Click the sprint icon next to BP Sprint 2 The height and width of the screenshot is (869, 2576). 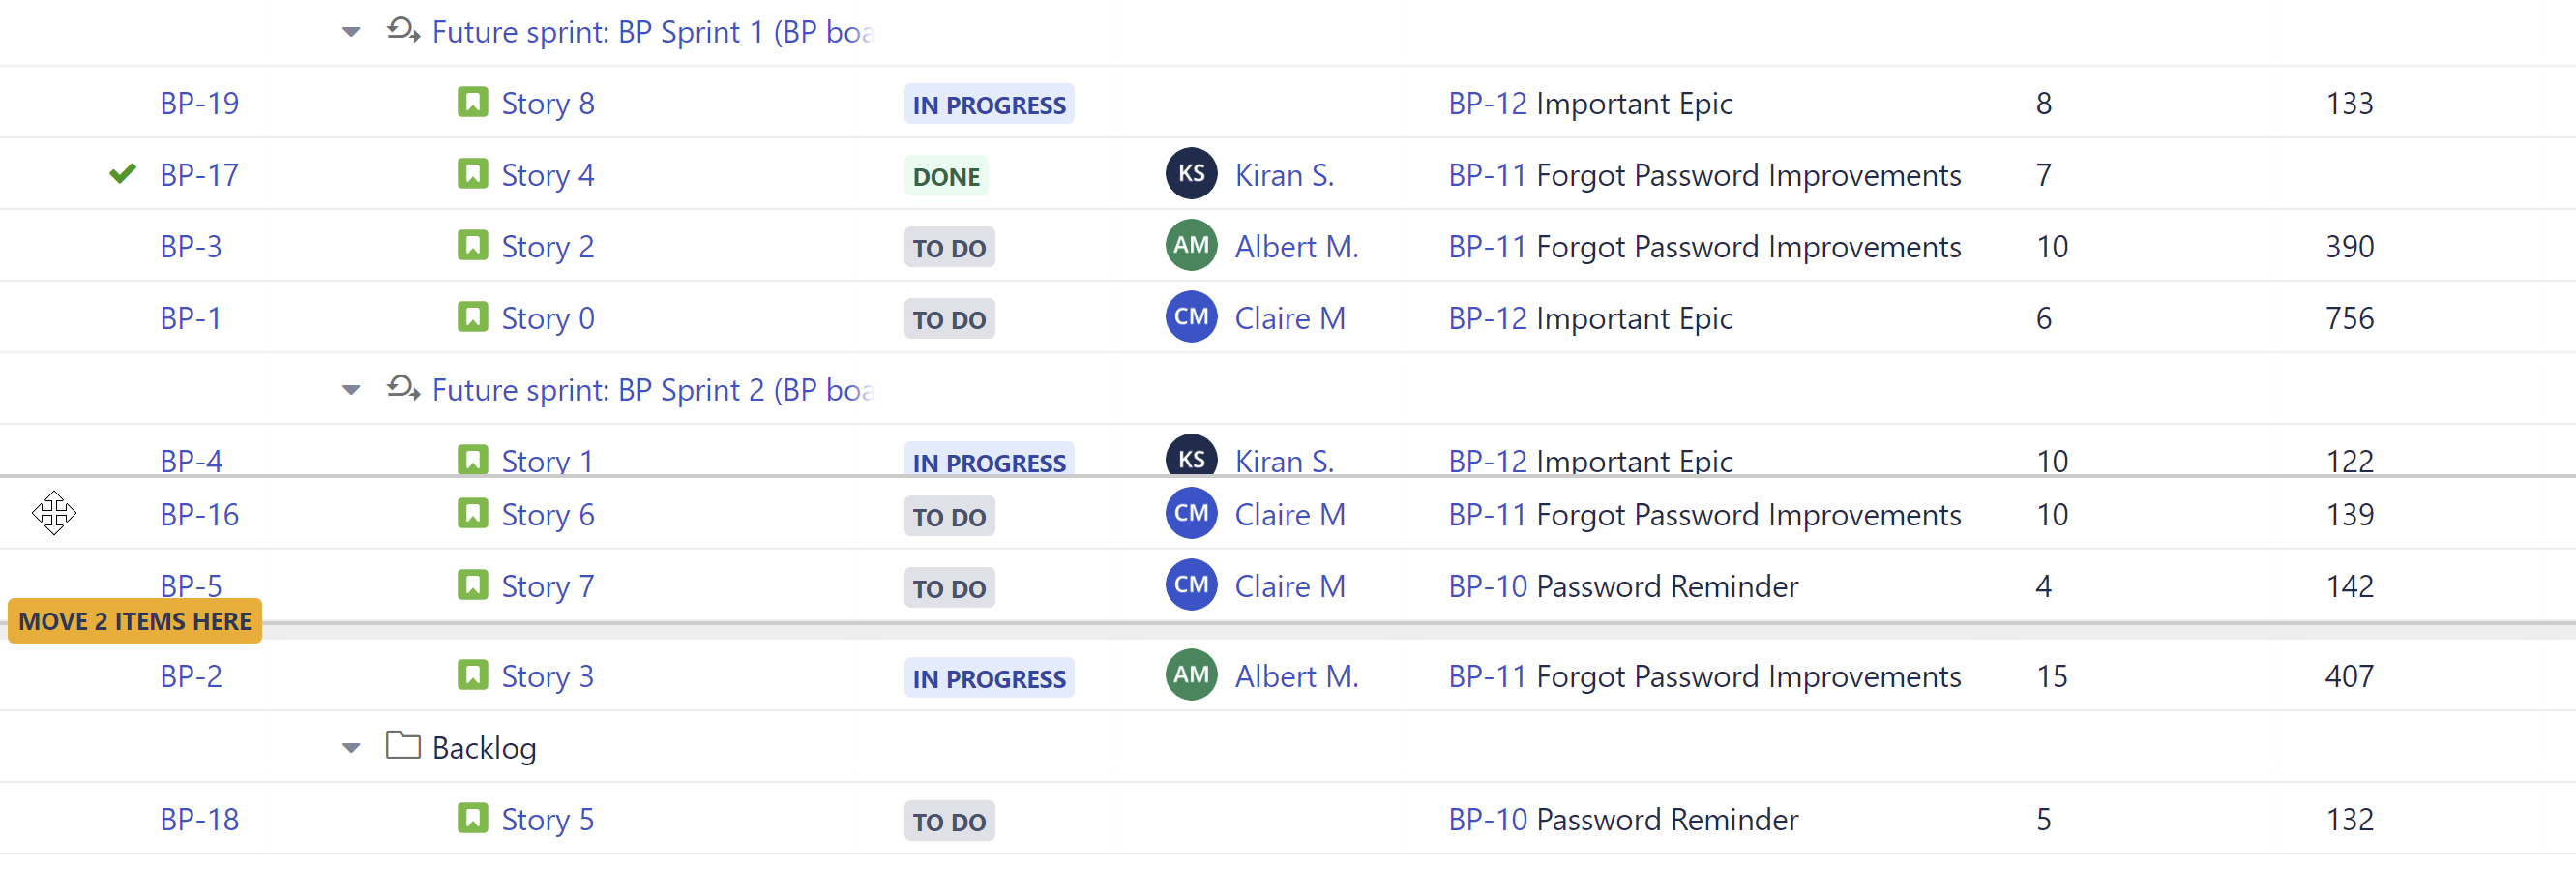pos(401,388)
